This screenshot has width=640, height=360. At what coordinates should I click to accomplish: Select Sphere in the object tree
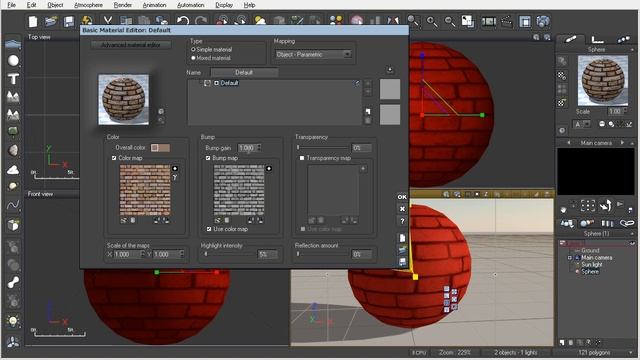click(590, 271)
